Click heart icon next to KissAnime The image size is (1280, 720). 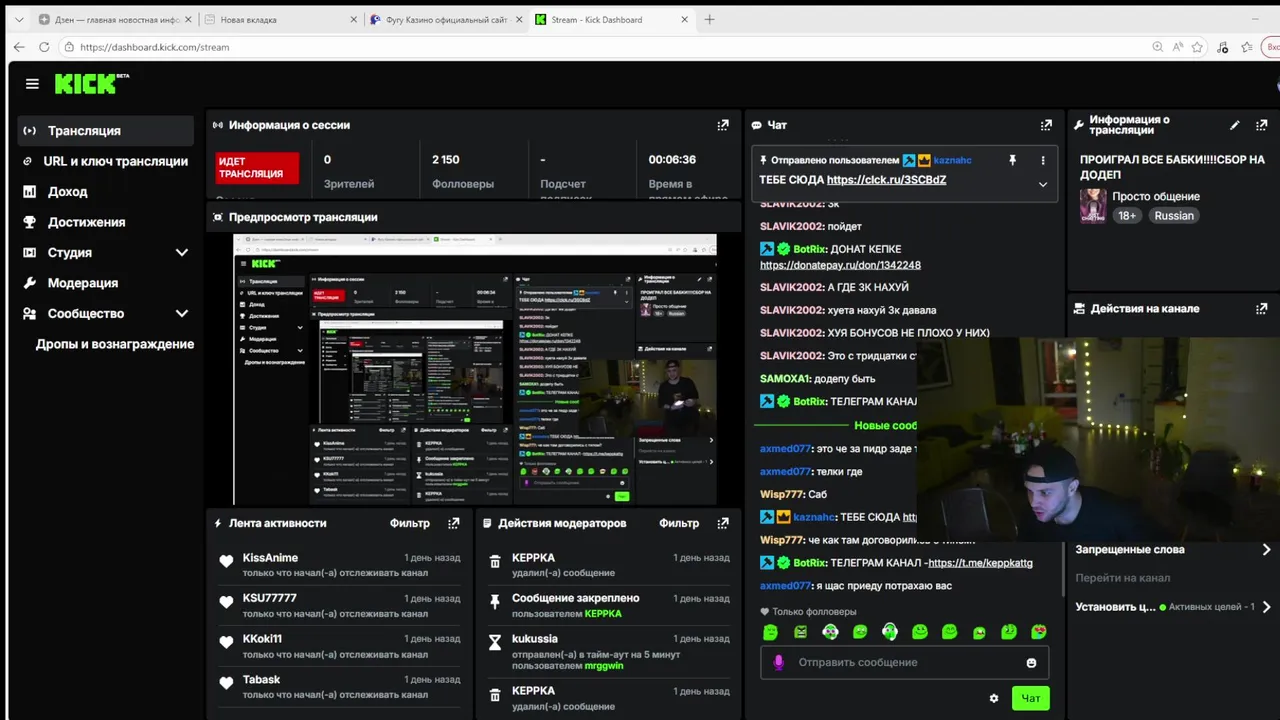click(x=226, y=562)
